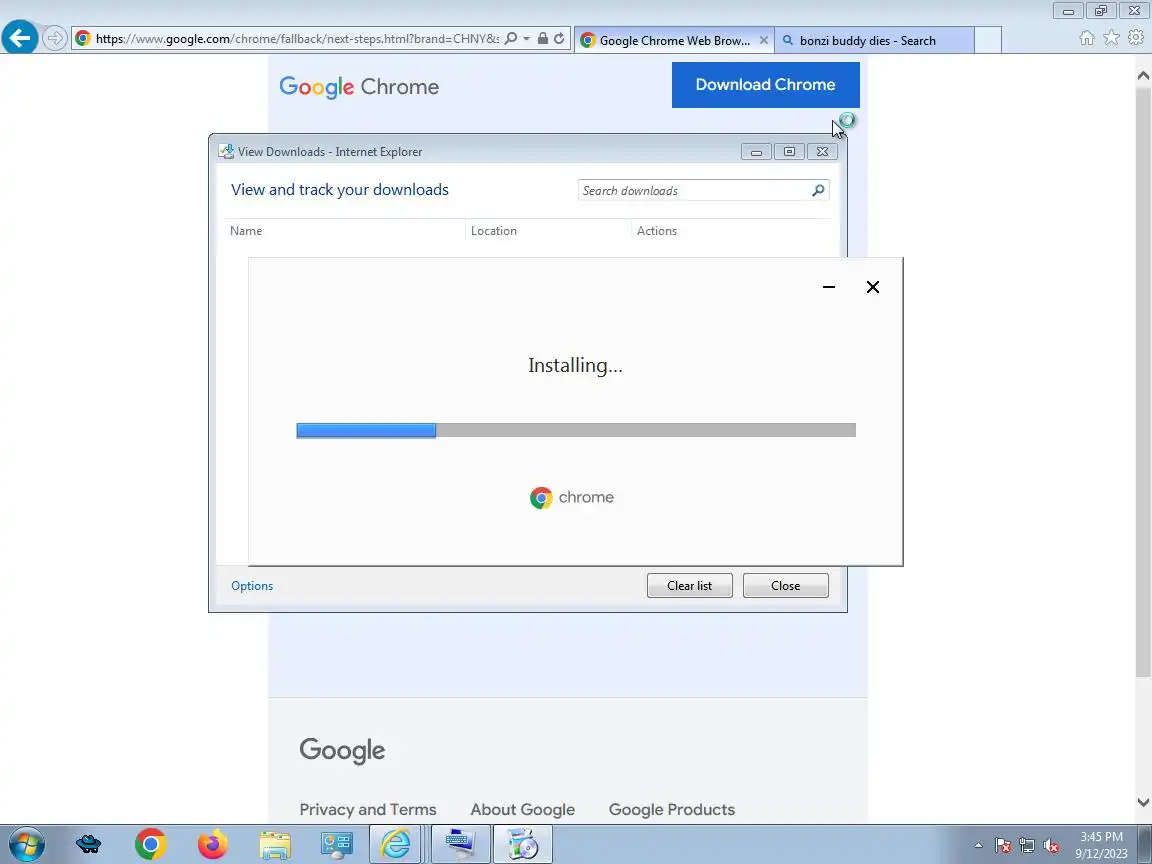Show hidden system tray icons

coord(978,846)
